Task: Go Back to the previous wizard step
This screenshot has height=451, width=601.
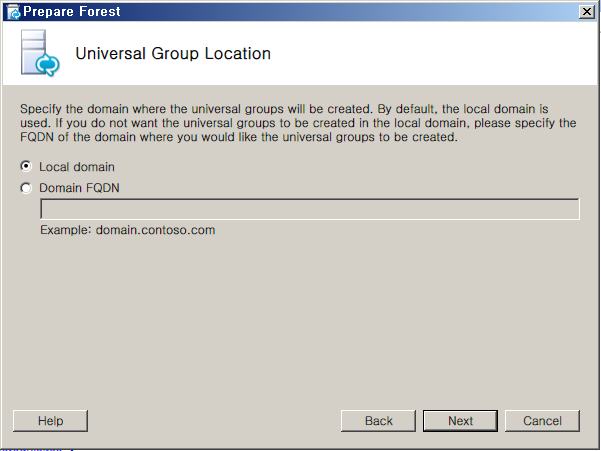Action: click(x=378, y=421)
